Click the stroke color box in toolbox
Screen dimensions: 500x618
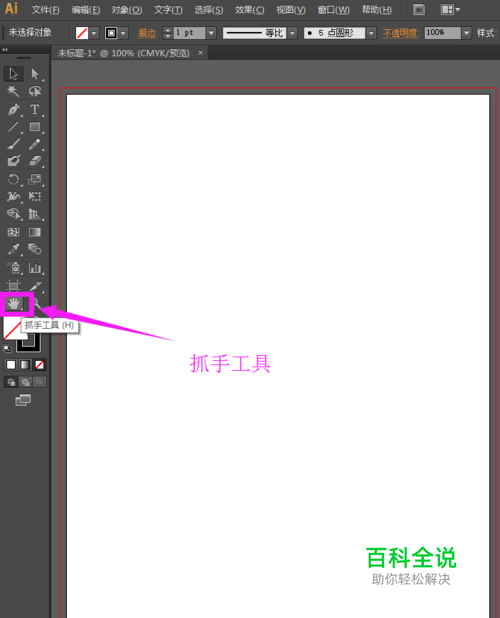(28, 341)
